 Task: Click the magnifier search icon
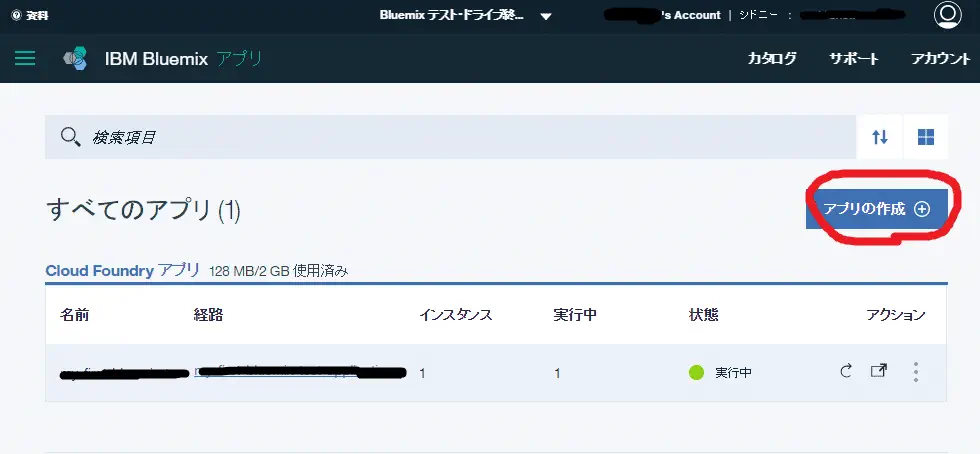[70, 137]
